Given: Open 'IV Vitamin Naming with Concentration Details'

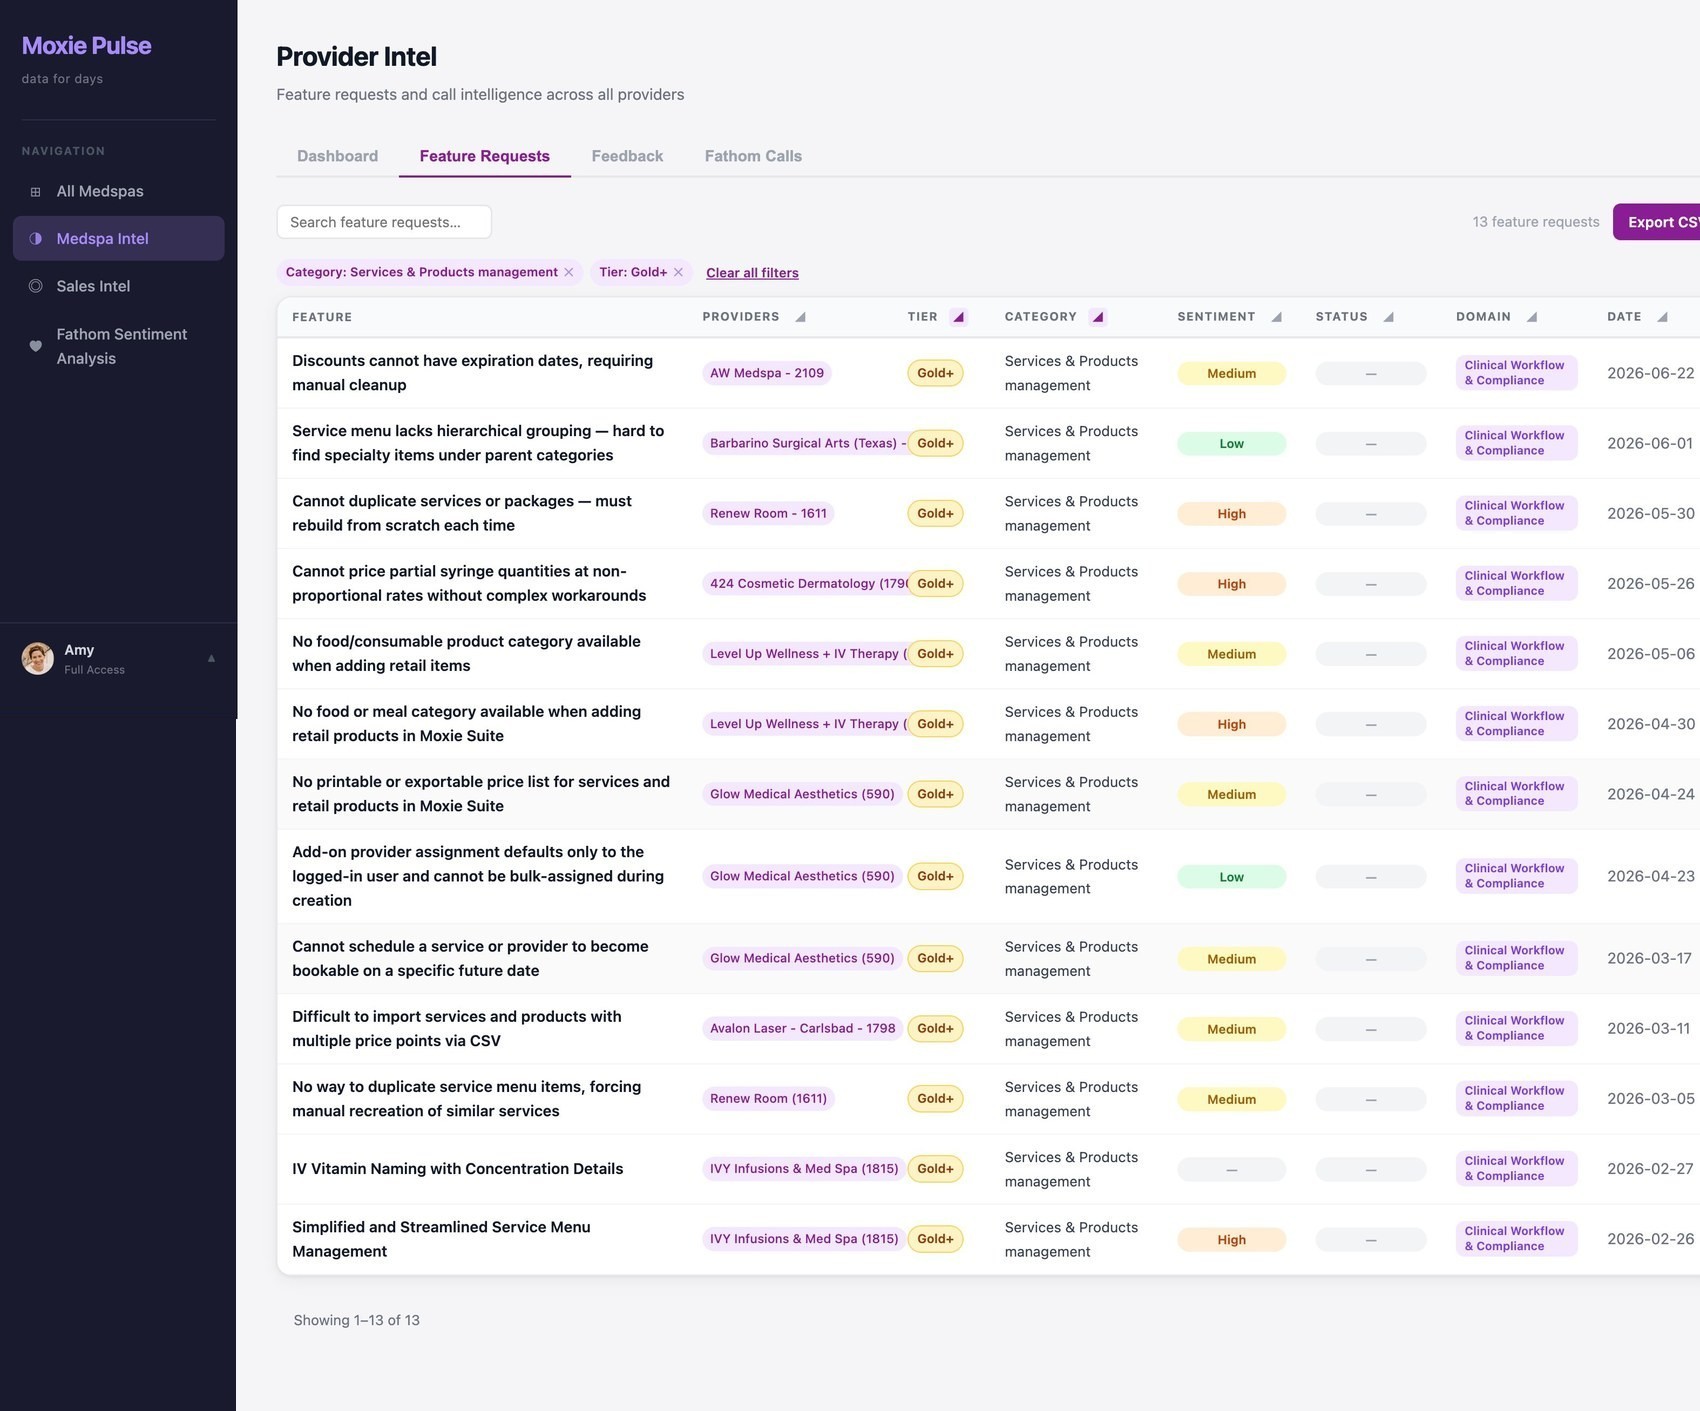Looking at the screenshot, I should (x=457, y=1169).
